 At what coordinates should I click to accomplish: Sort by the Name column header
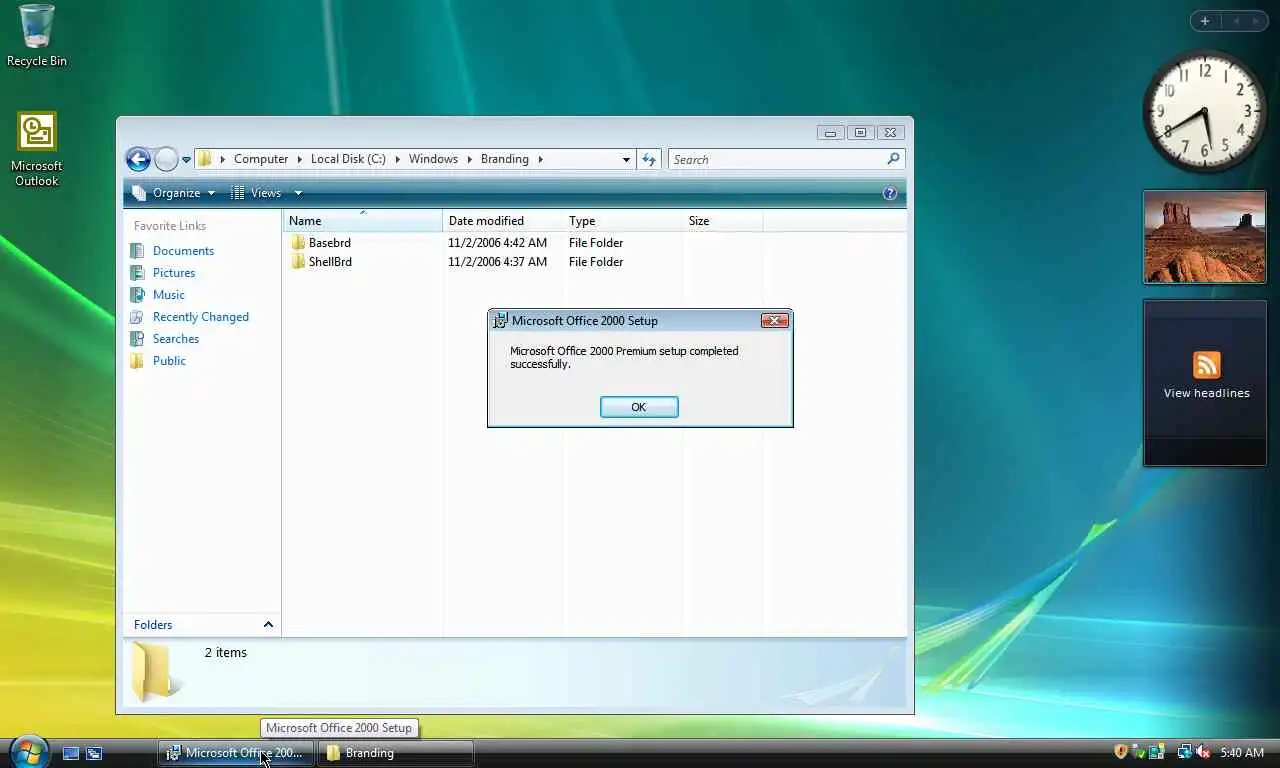click(x=363, y=221)
